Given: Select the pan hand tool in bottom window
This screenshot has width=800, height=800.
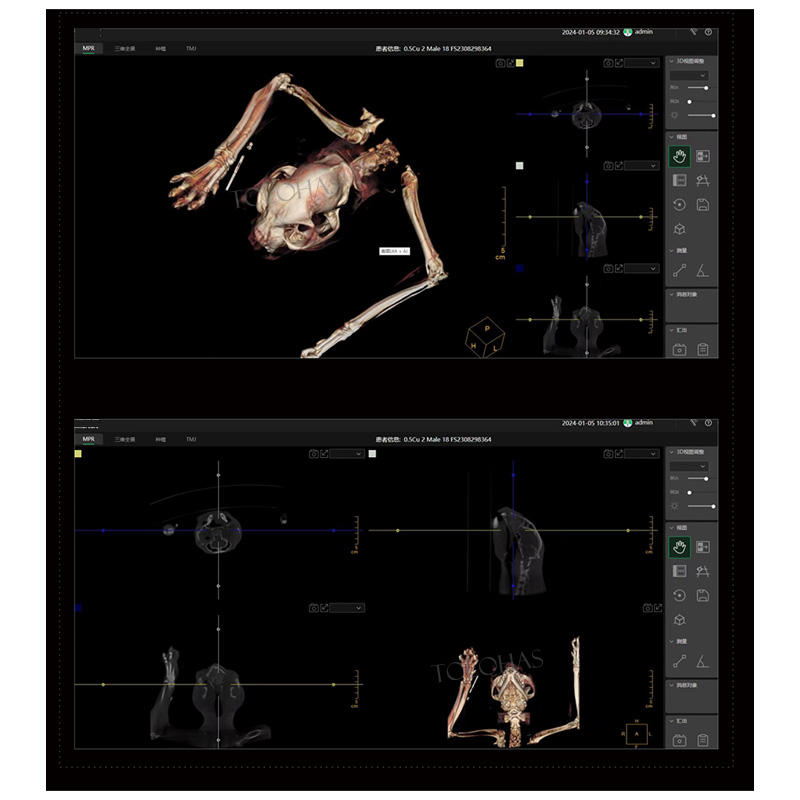Looking at the screenshot, I should (679, 547).
